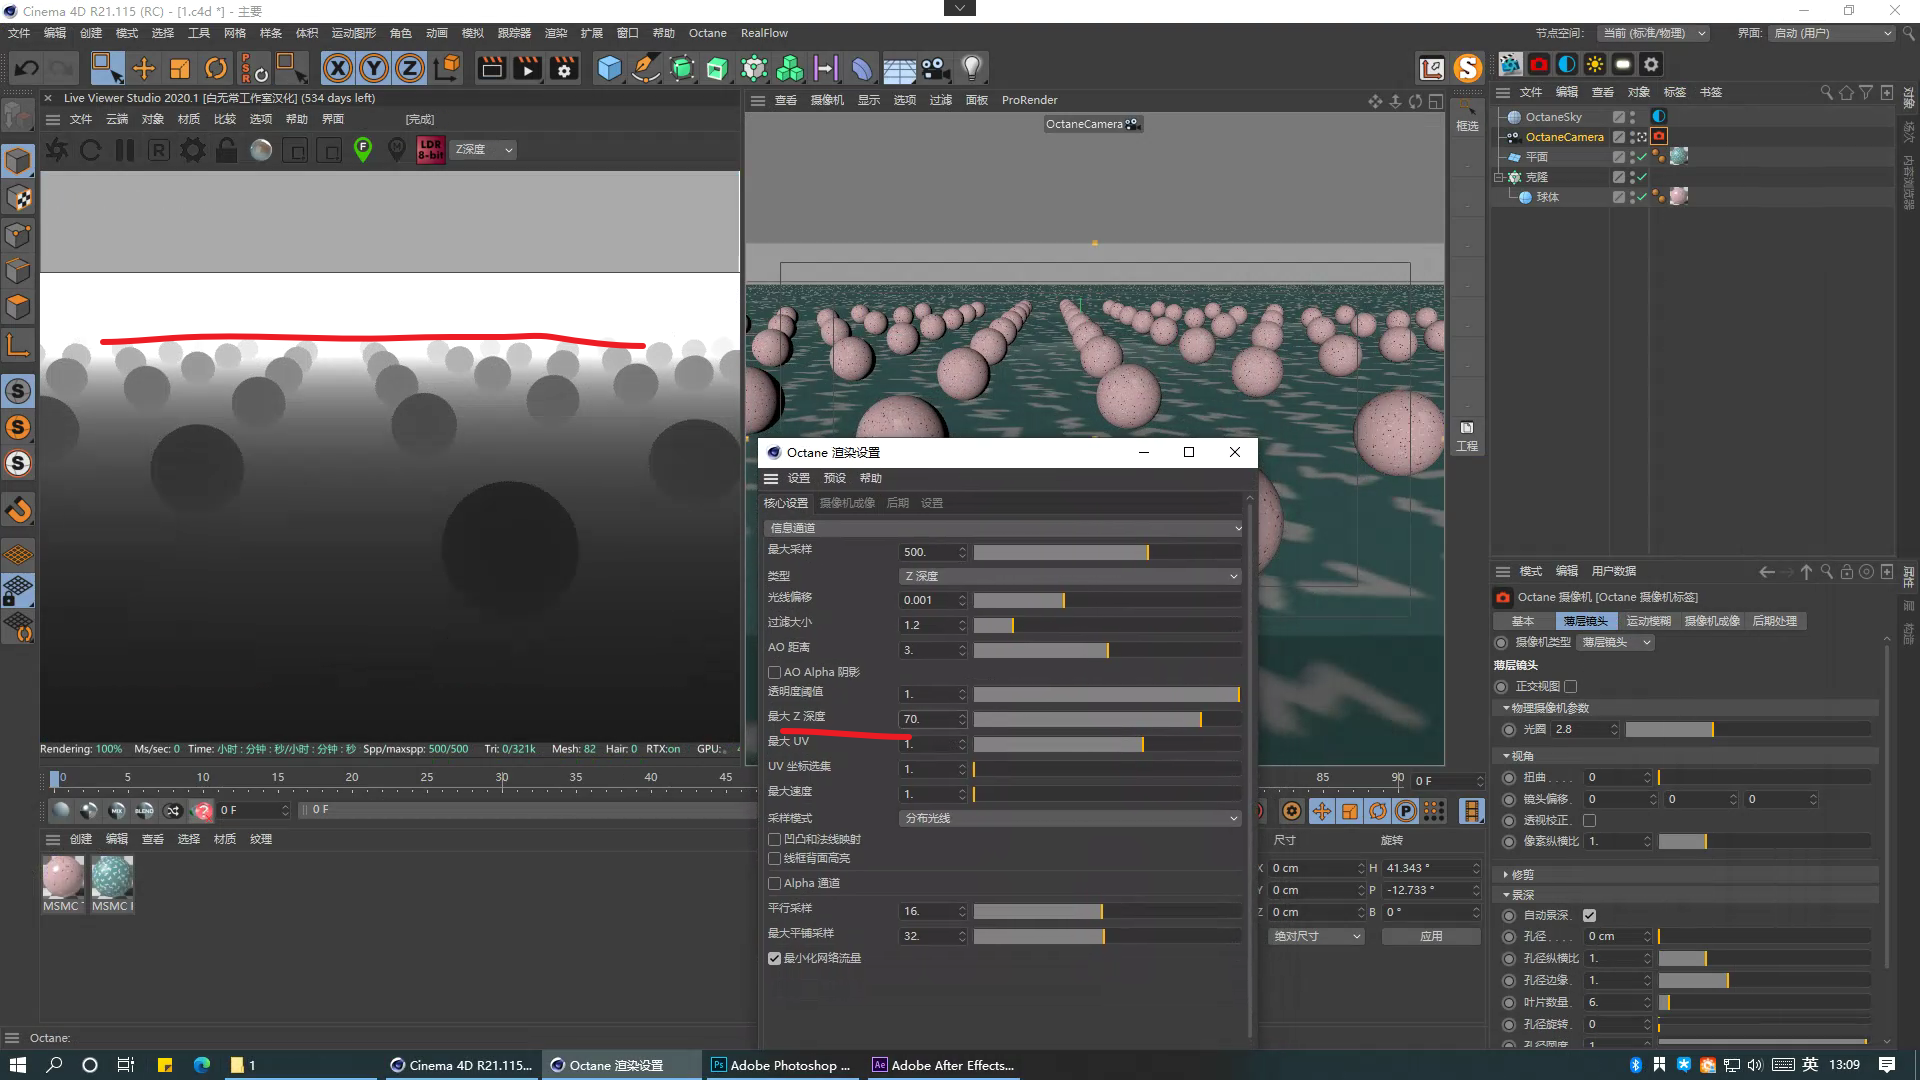
Task: Enable Alpha 通道 checkbox
Action: click(774, 883)
